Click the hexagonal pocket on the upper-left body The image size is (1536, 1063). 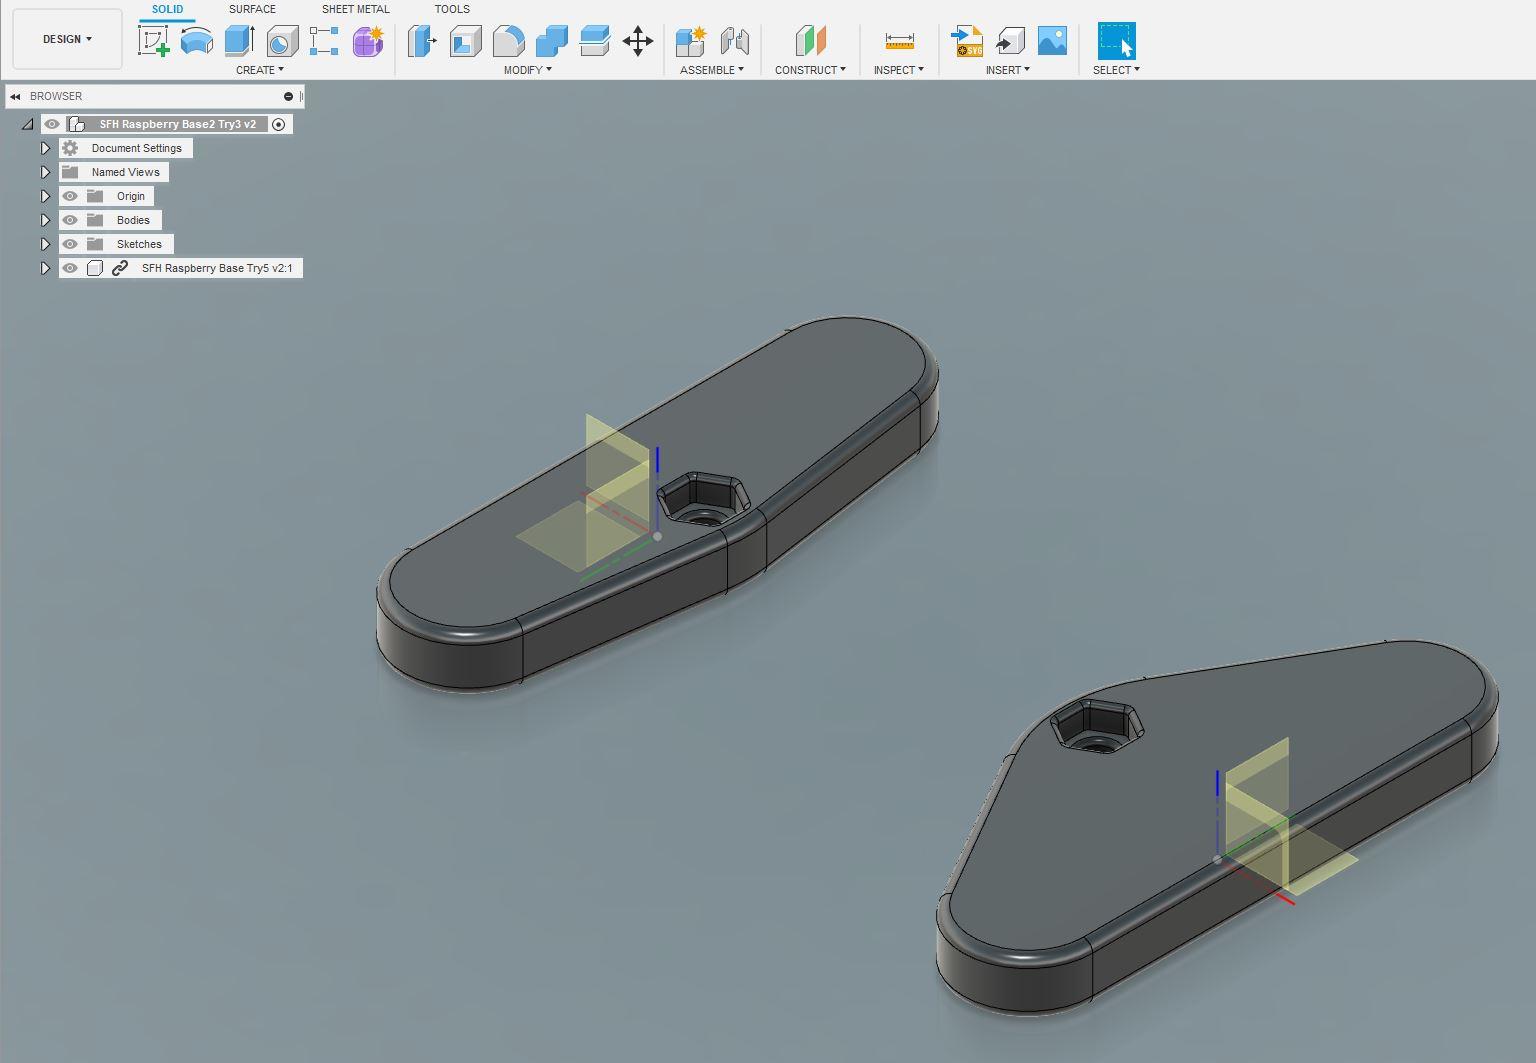[702, 498]
